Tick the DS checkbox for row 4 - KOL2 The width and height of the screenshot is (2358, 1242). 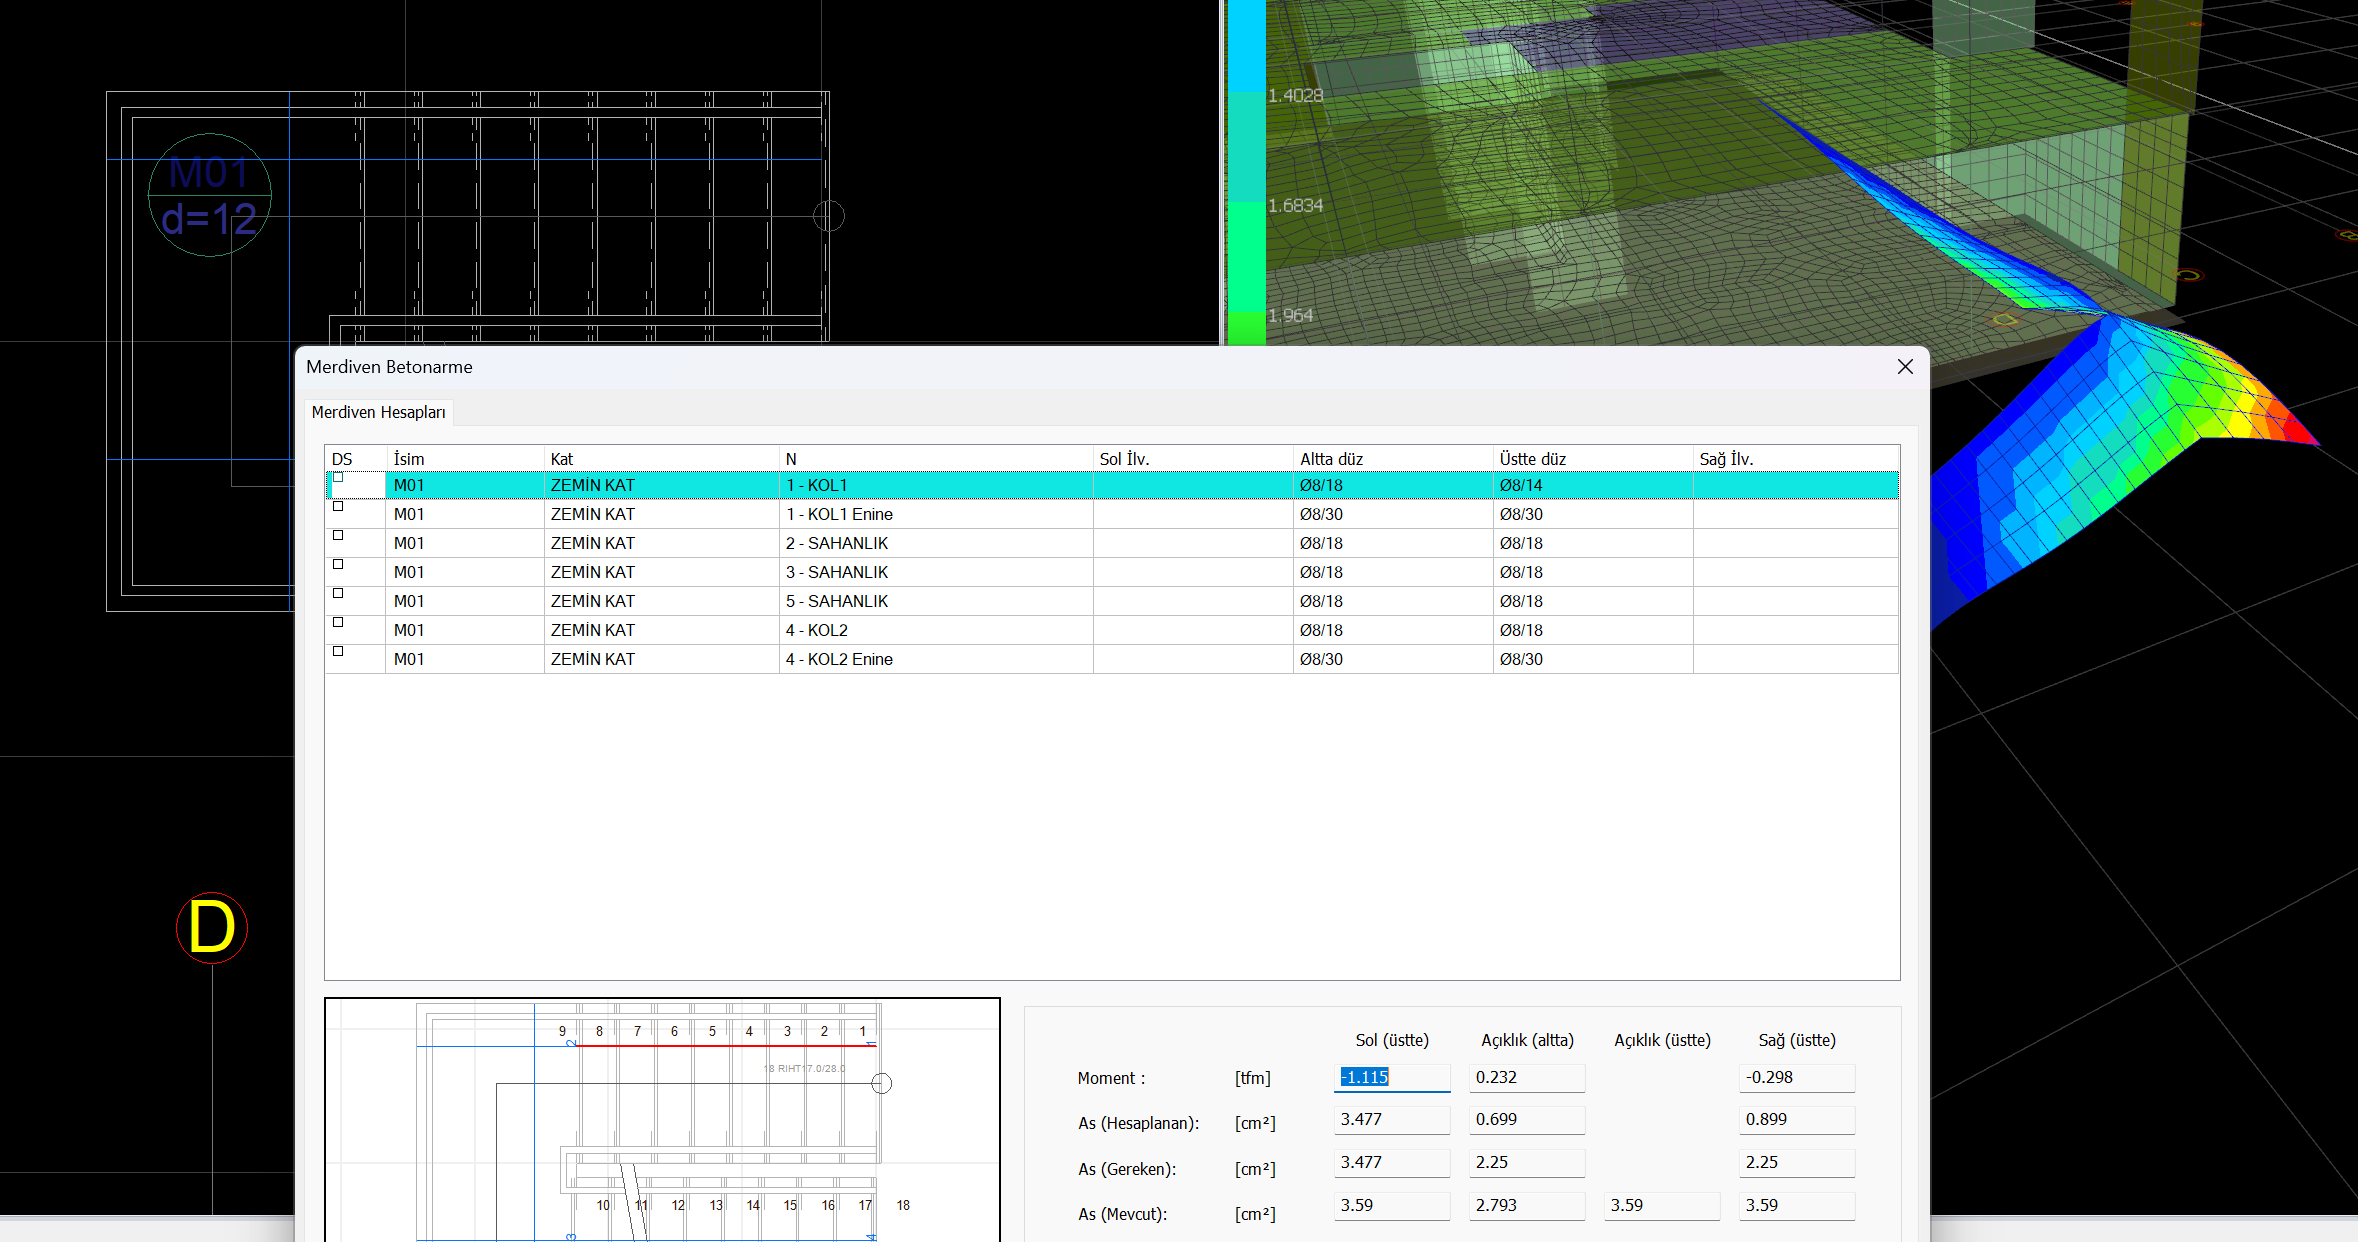pos(338,623)
